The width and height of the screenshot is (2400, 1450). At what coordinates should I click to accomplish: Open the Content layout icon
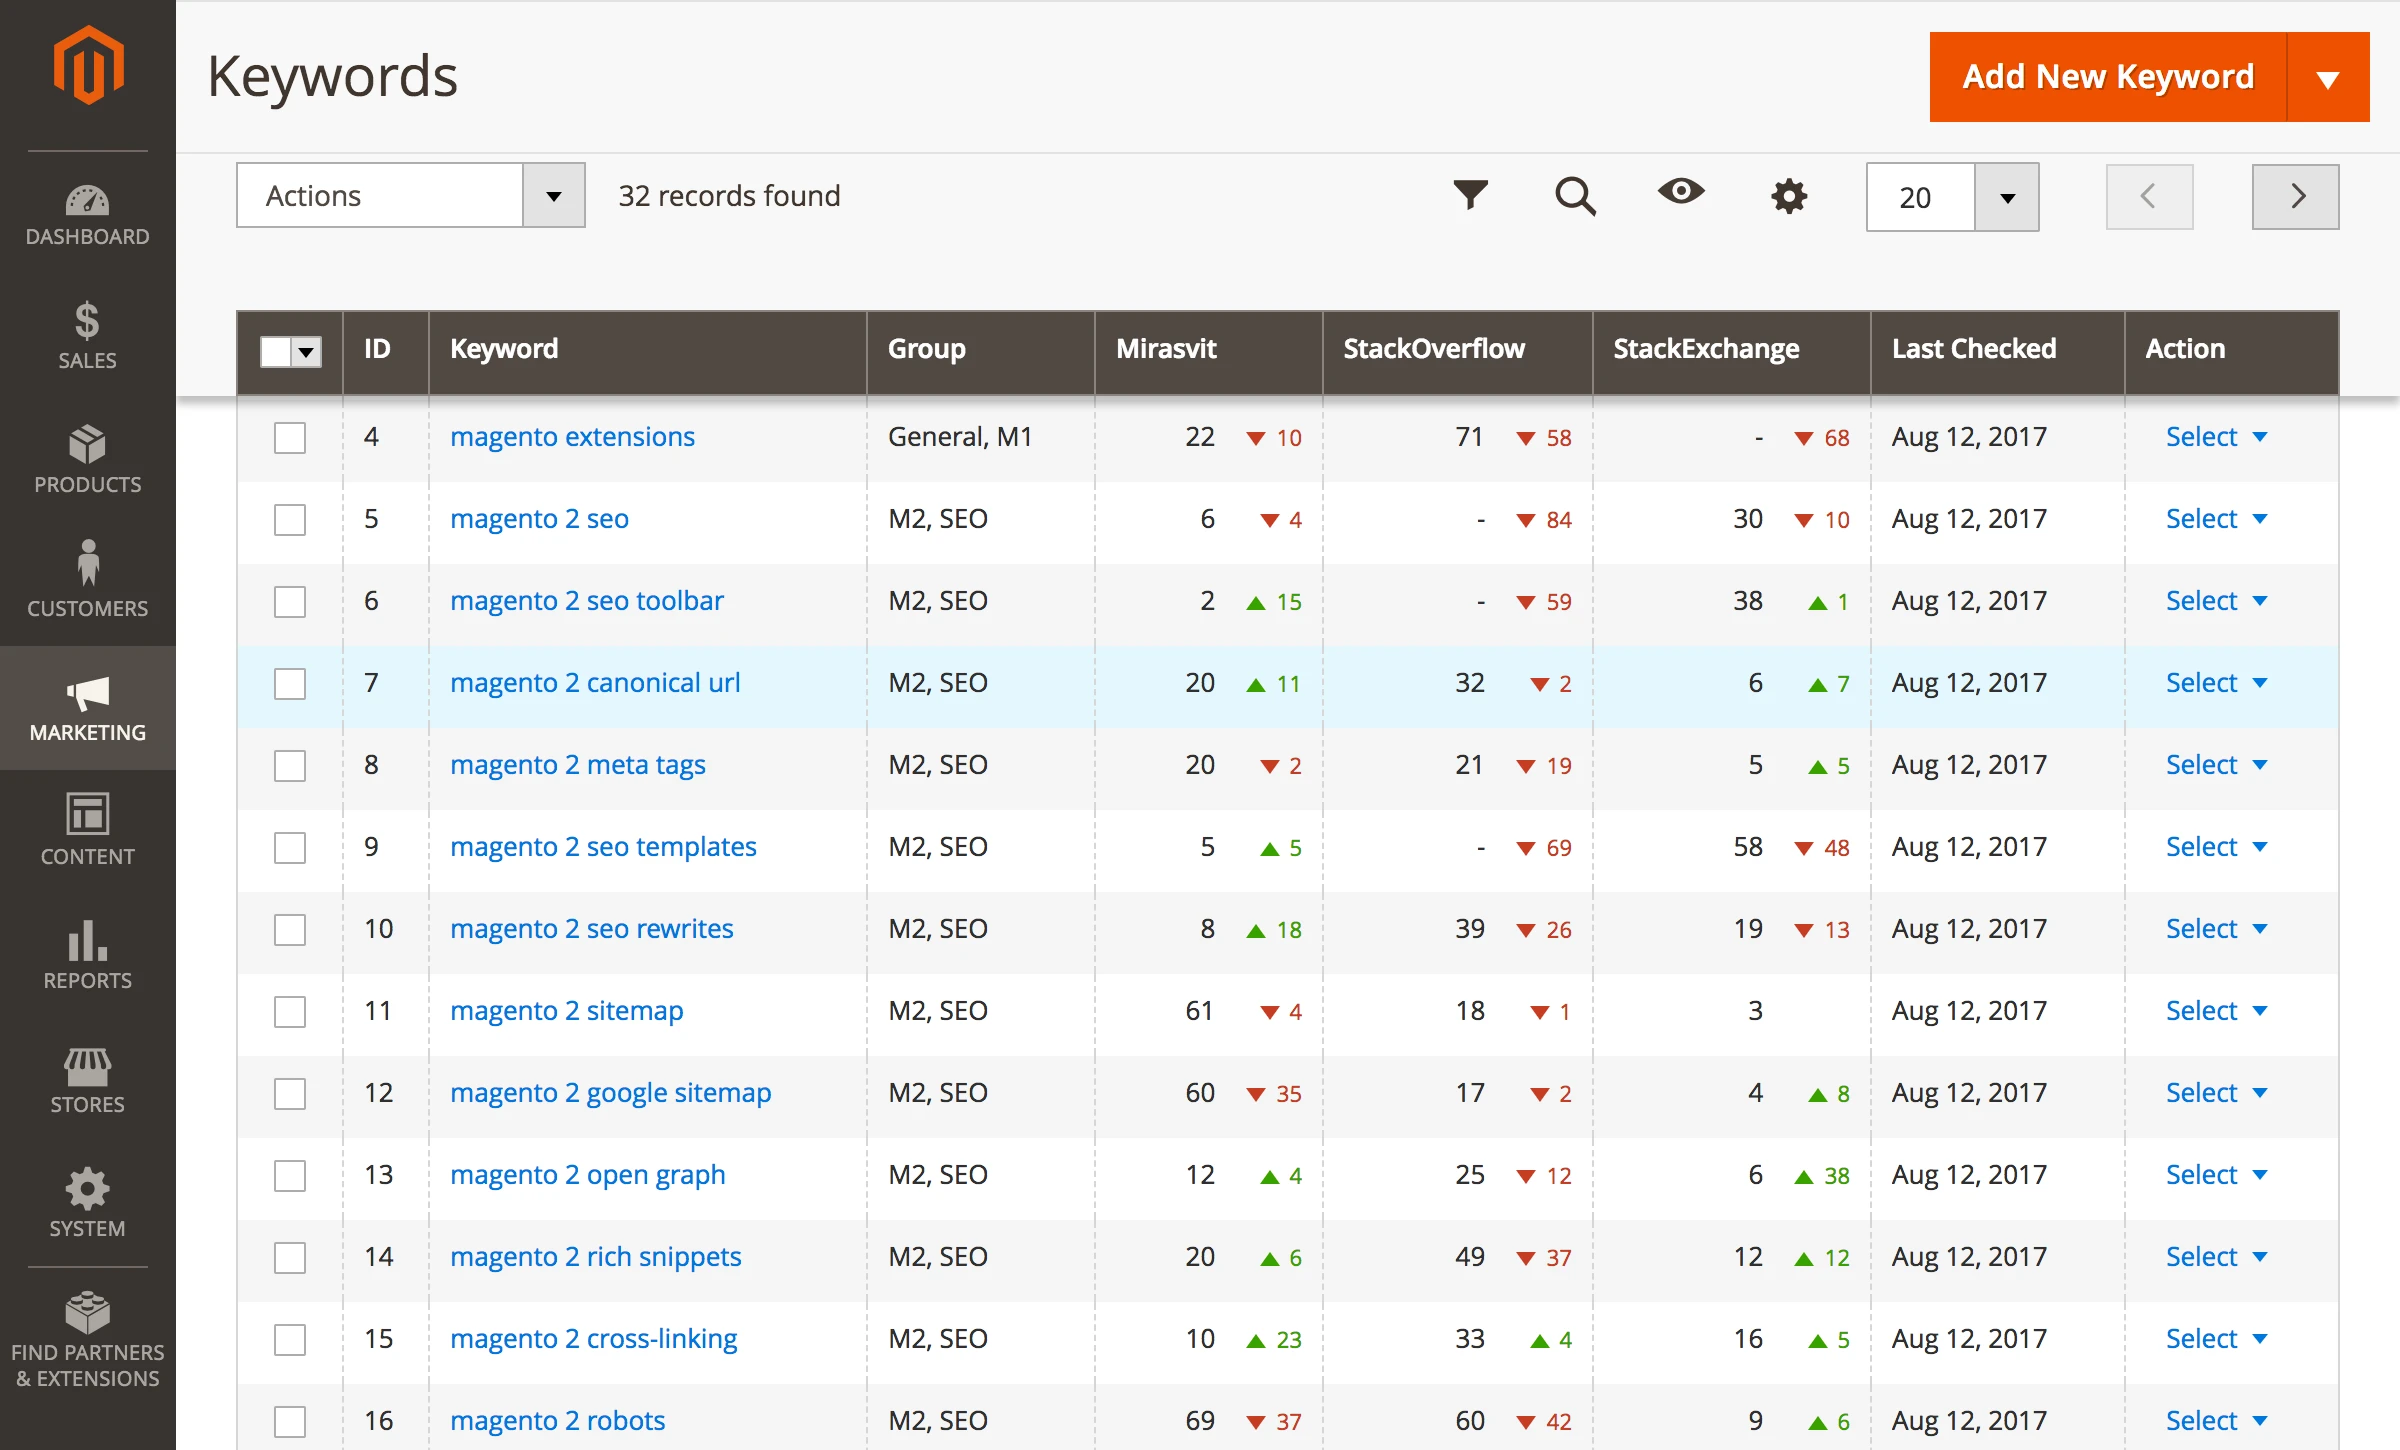[87, 814]
